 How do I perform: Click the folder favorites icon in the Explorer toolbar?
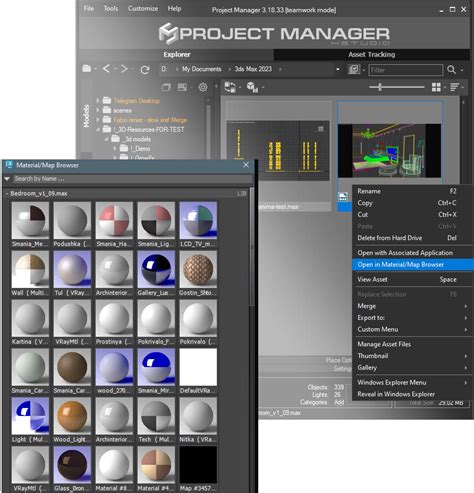[87, 69]
